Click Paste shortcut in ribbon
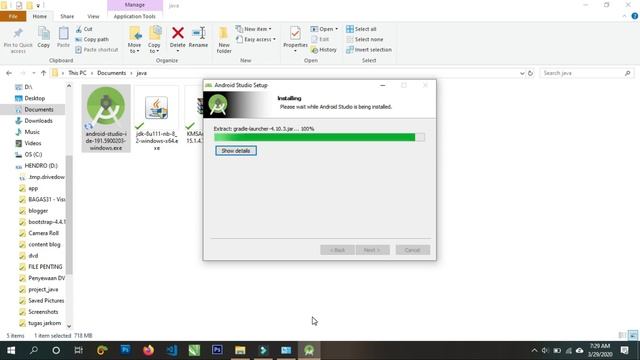640x360 pixels. 96,50
